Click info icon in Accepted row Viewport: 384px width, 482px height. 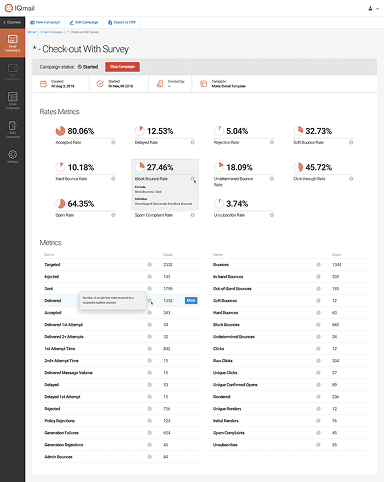tap(150, 313)
